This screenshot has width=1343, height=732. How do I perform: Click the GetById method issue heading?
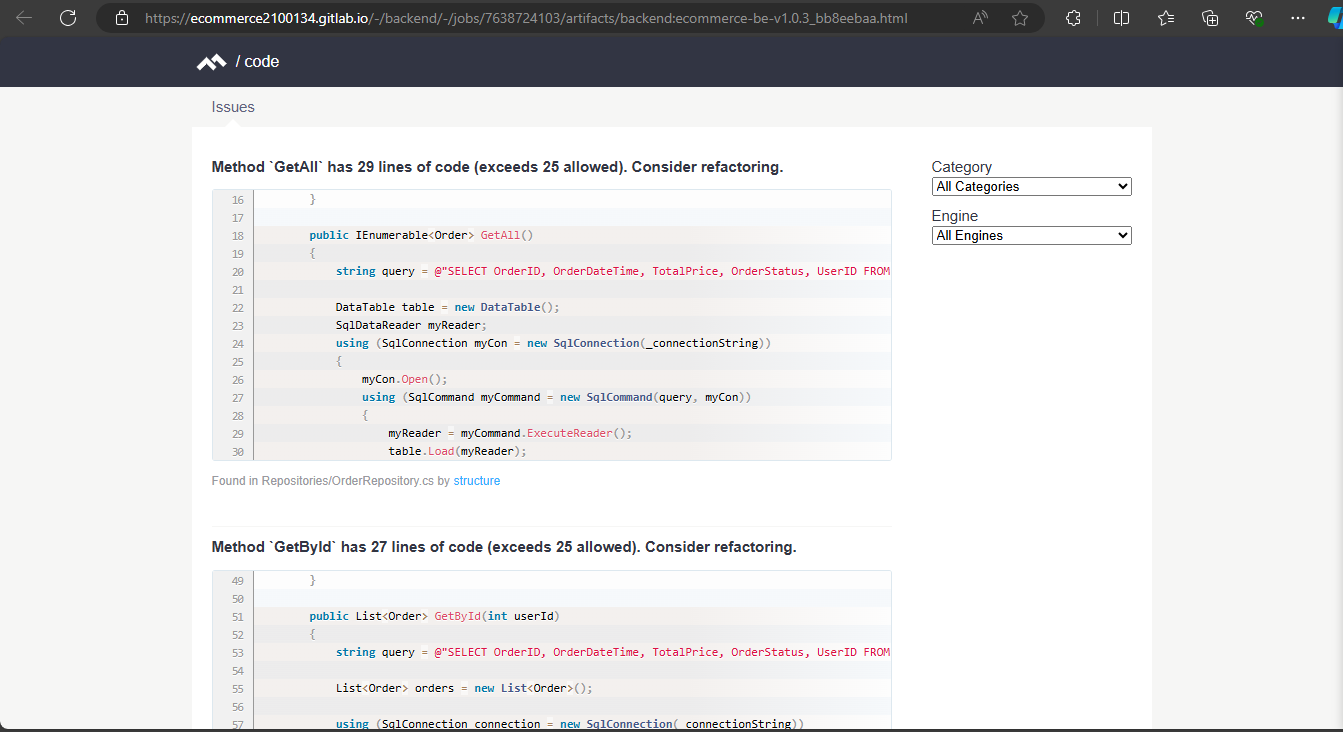(x=504, y=547)
